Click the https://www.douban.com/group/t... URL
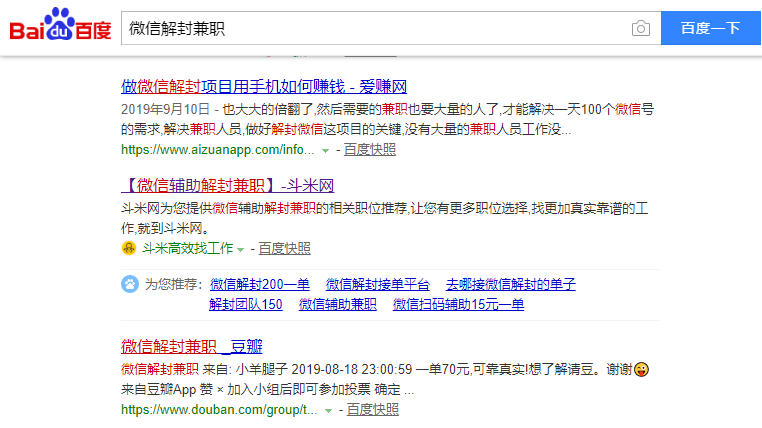762x428 pixels. point(219,410)
